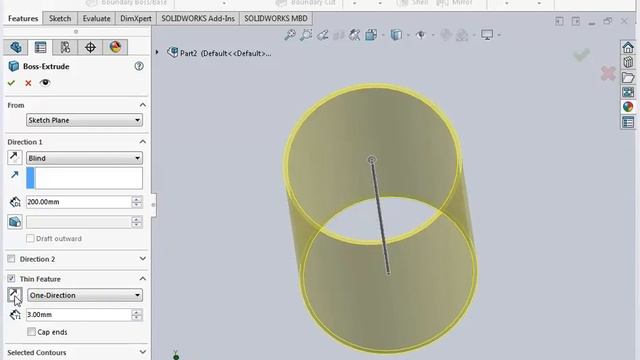Click the Direction of Extrusion arrow icon
Viewport: 640px width, 360px height.
click(x=15, y=175)
